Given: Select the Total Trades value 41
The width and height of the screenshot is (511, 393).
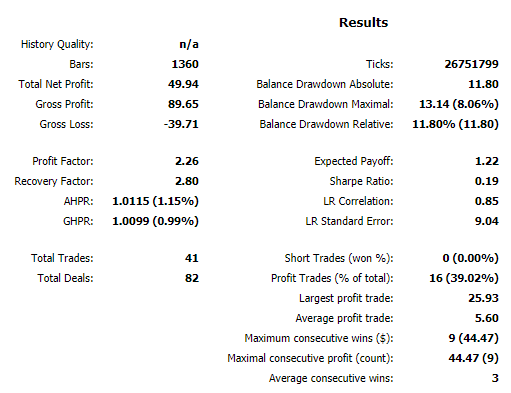Looking at the screenshot, I should [192, 258].
